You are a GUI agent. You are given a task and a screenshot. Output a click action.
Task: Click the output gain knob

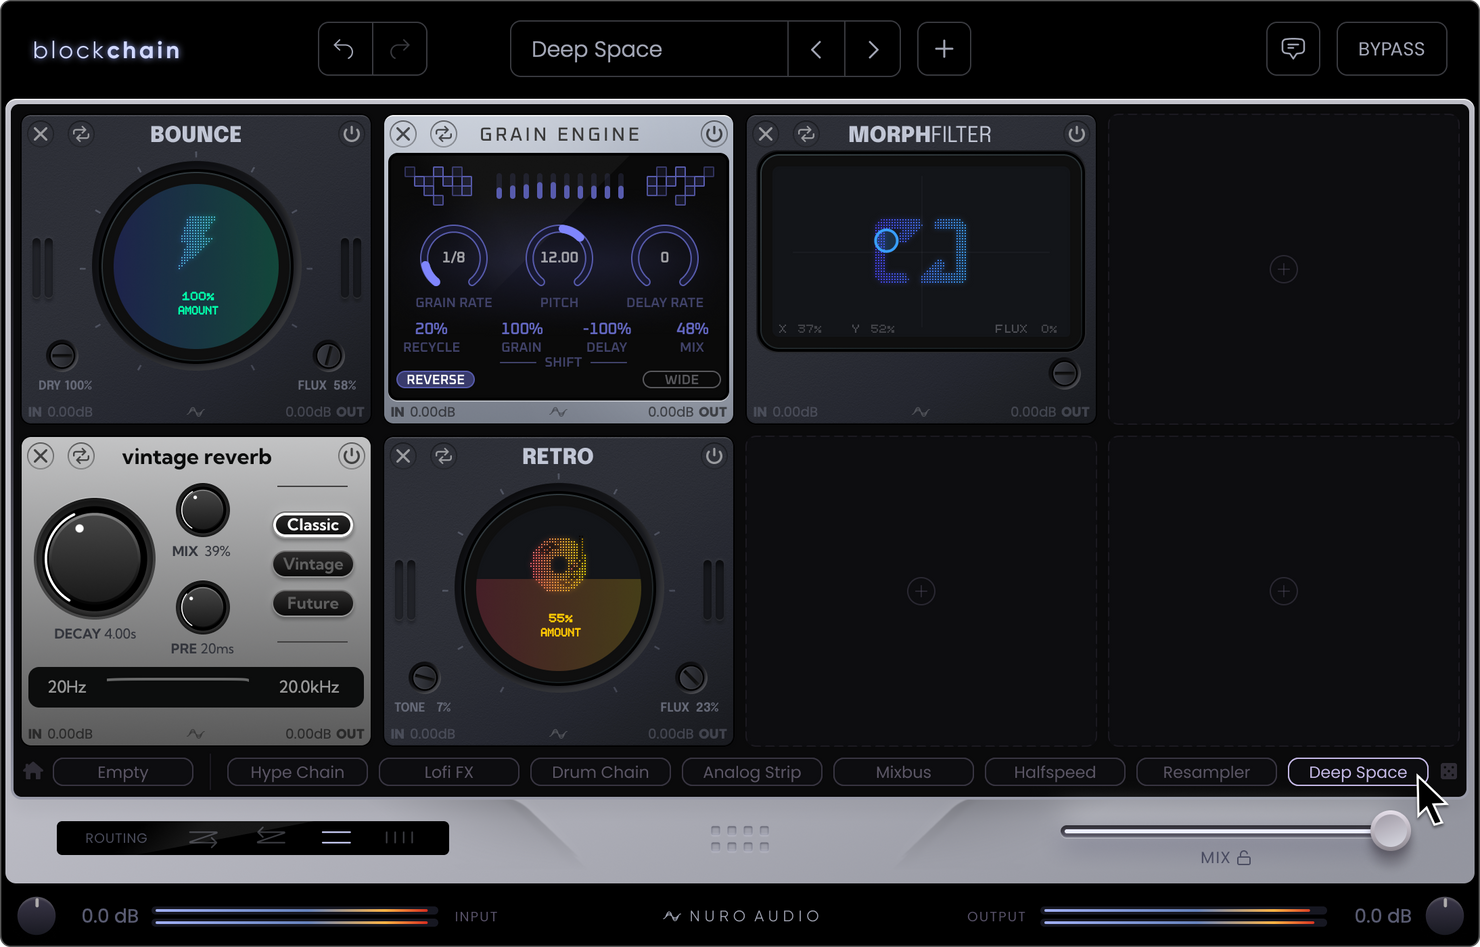click(x=1444, y=916)
